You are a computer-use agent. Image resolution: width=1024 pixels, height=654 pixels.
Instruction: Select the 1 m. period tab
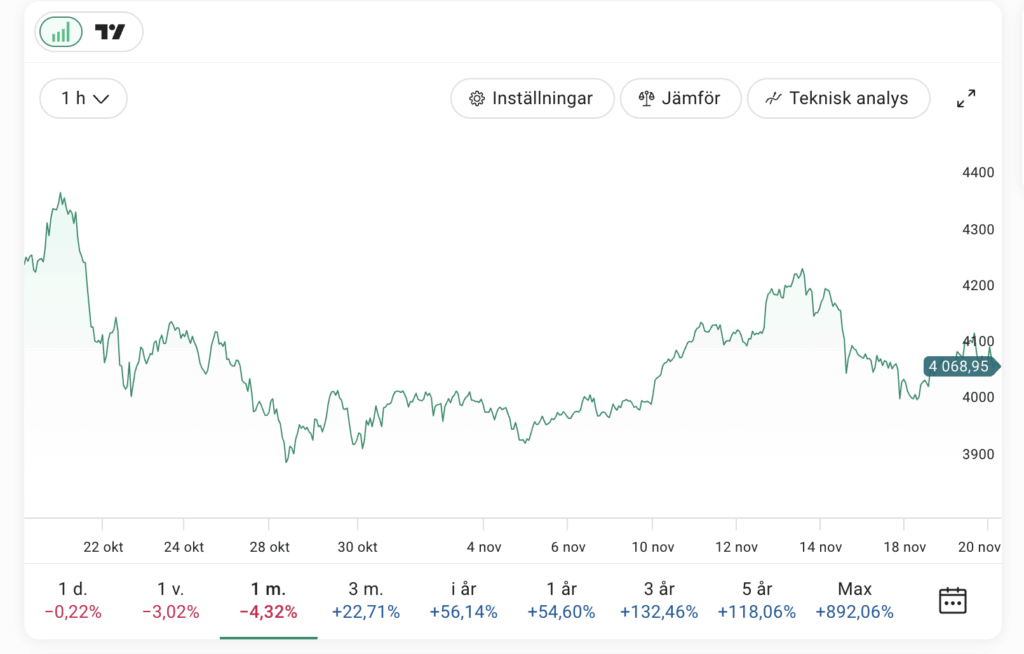[x=268, y=600]
